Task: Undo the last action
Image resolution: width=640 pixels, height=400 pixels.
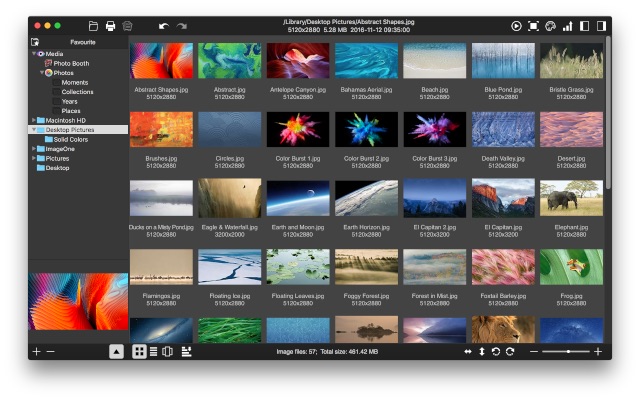Action: tap(164, 26)
